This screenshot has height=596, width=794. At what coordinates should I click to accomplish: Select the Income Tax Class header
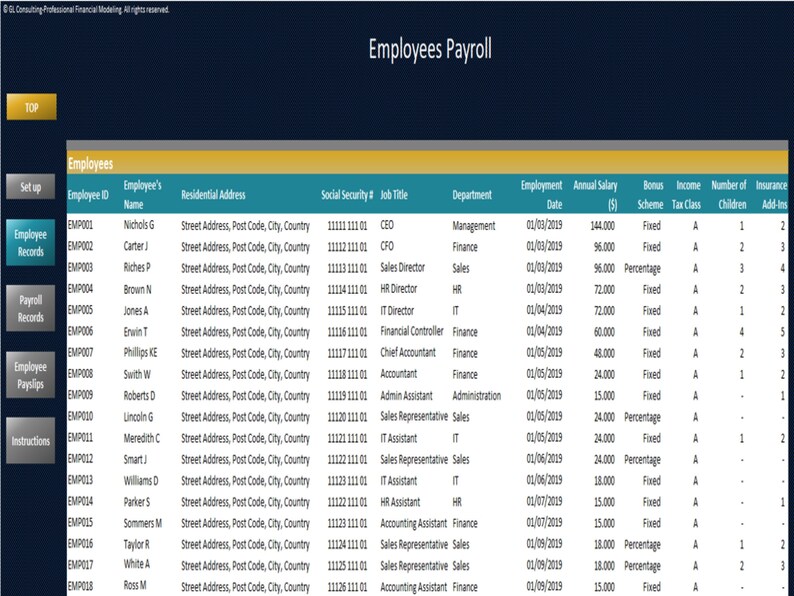pos(686,195)
